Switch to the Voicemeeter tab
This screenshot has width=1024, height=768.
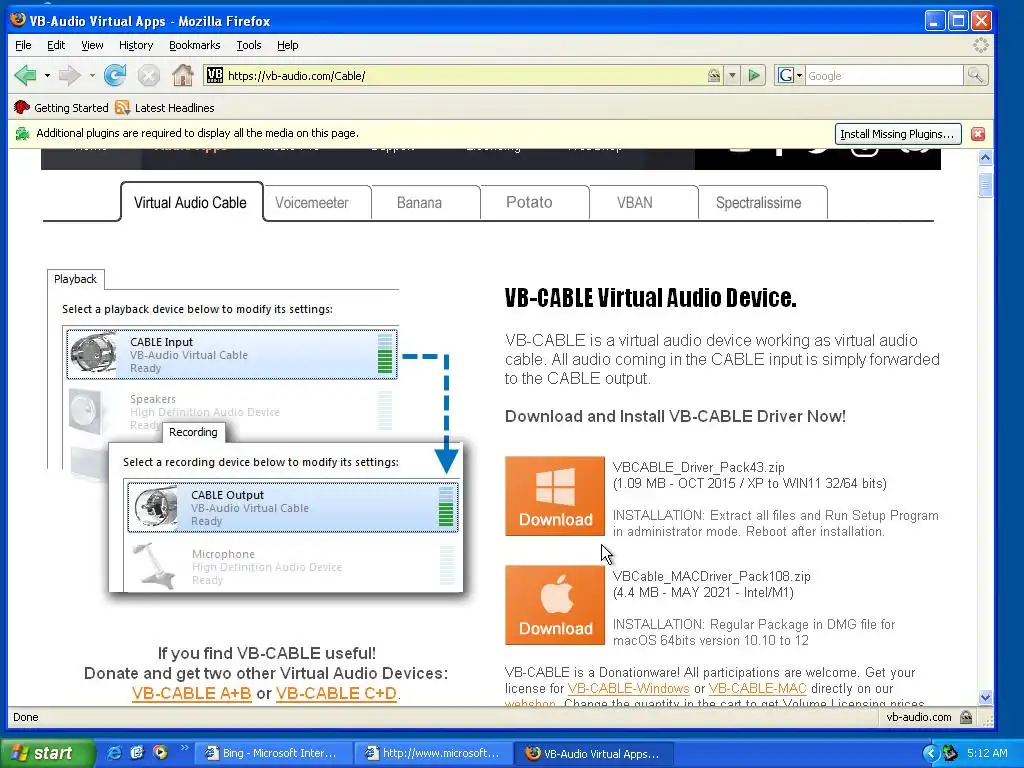(x=317, y=203)
